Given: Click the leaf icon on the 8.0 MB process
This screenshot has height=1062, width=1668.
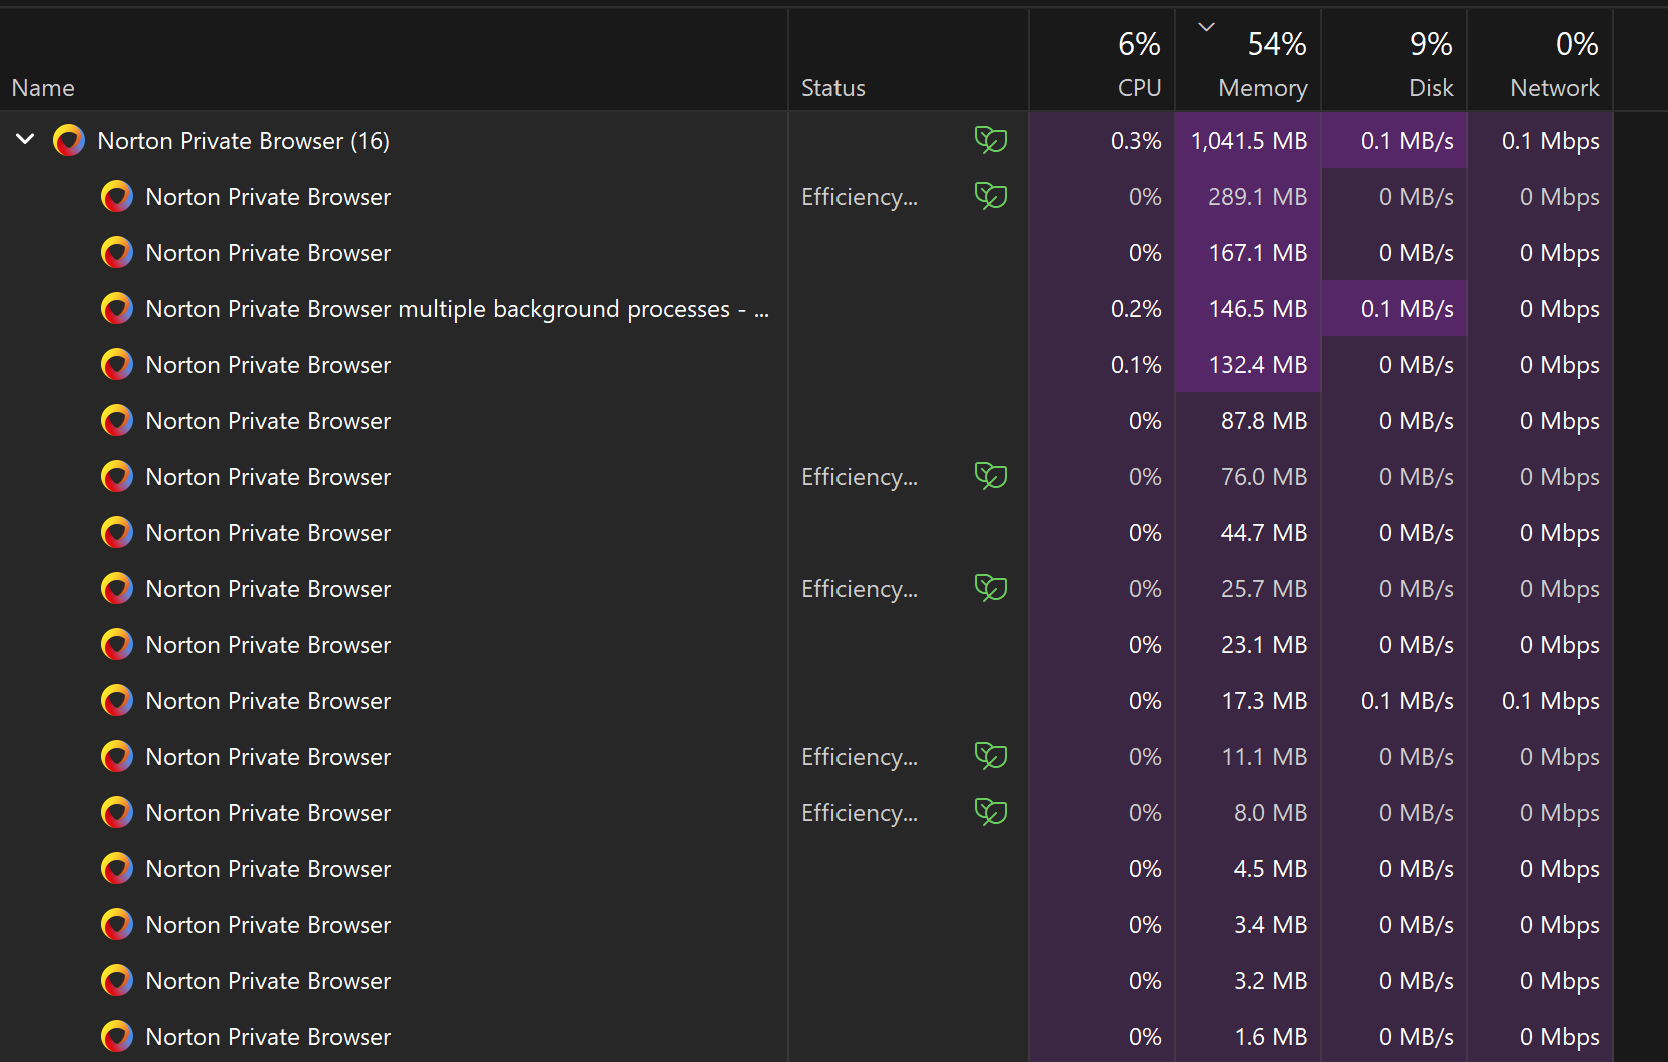Looking at the screenshot, I should click(x=991, y=812).
